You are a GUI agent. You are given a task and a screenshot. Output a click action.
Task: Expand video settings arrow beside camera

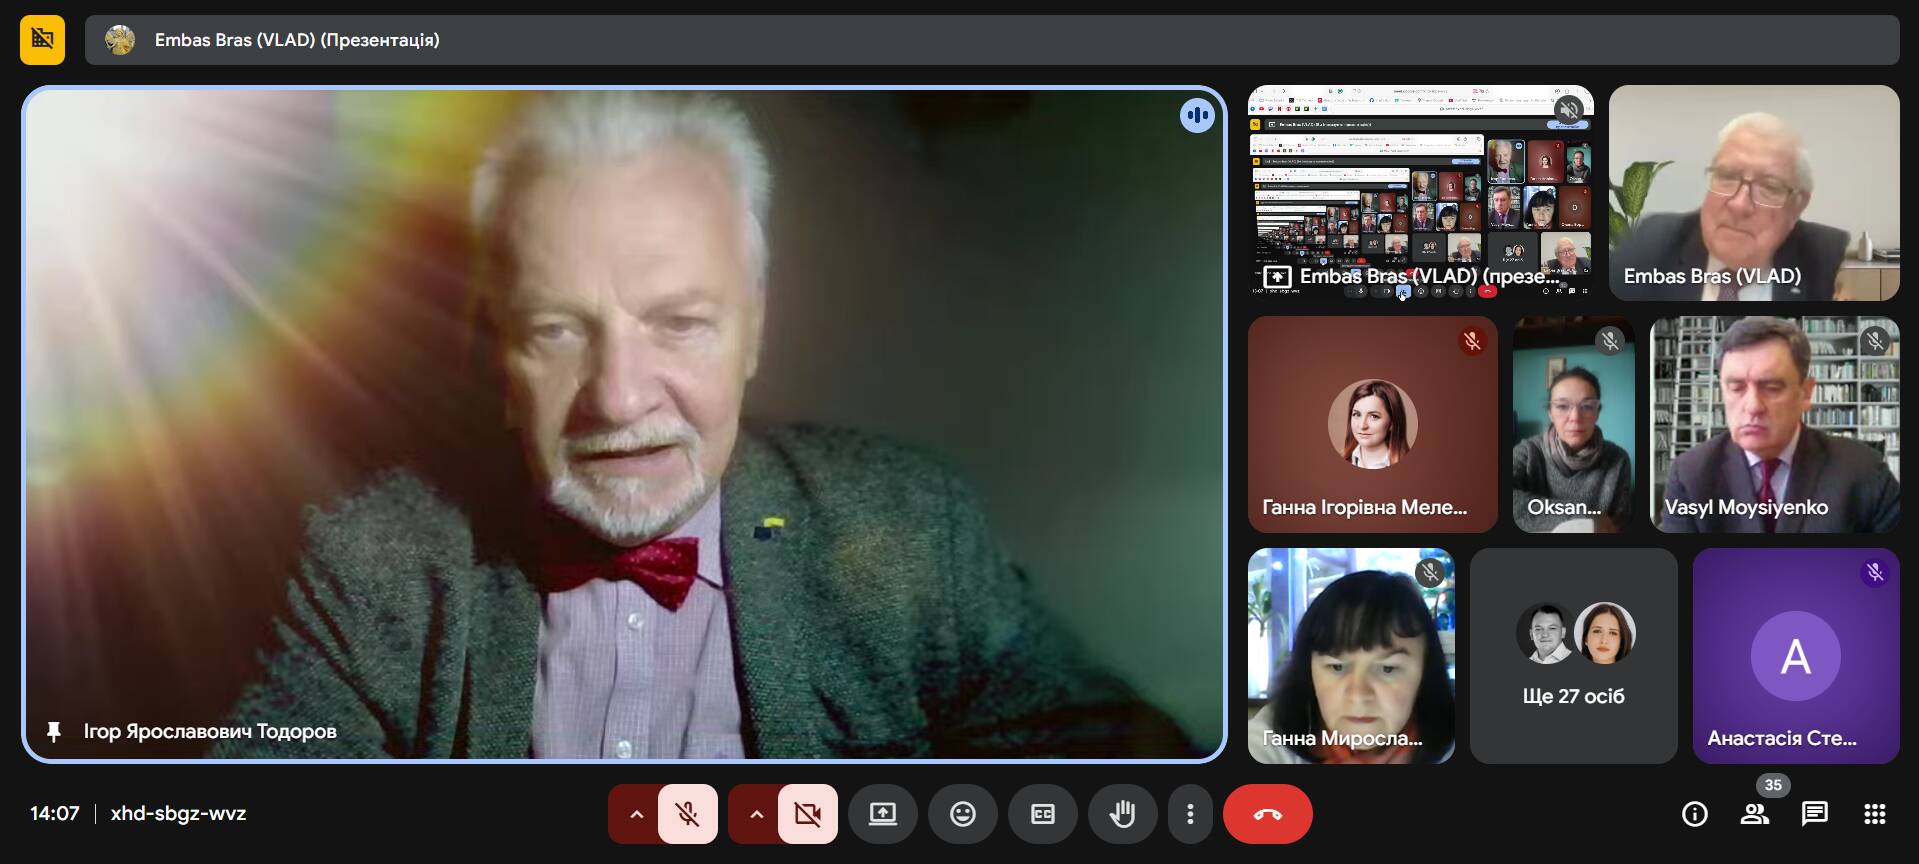click(x=756, y=814)
